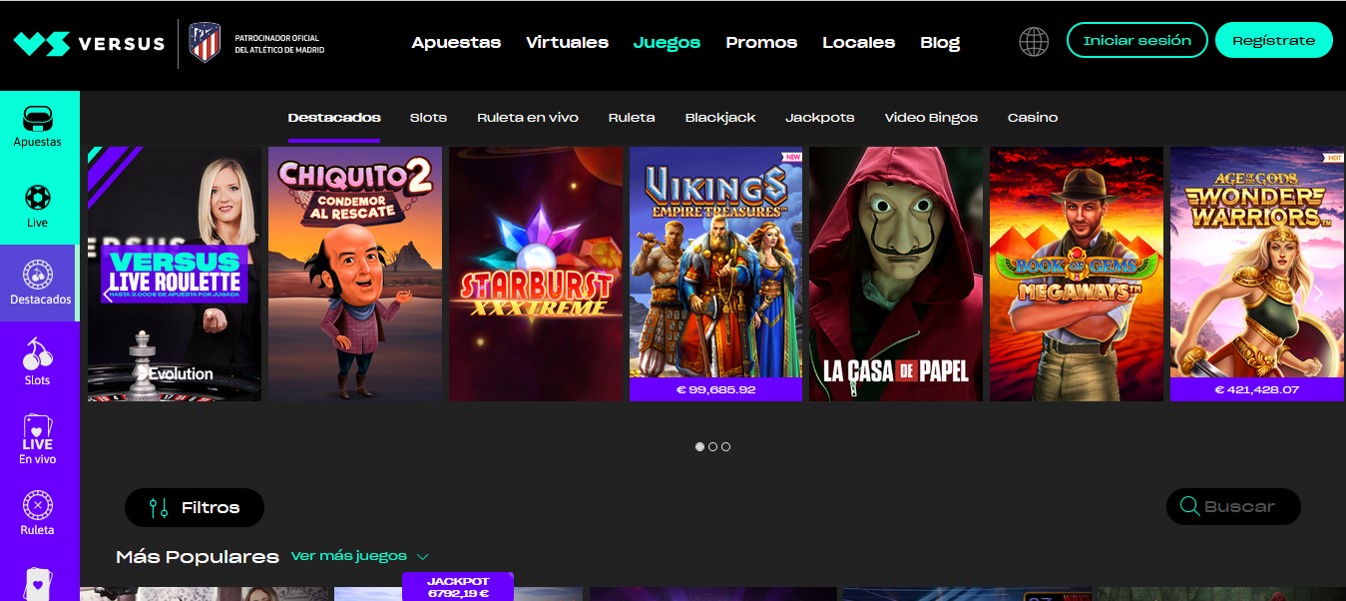Open Juegos in the top navigation

click(x=667, y=42)
